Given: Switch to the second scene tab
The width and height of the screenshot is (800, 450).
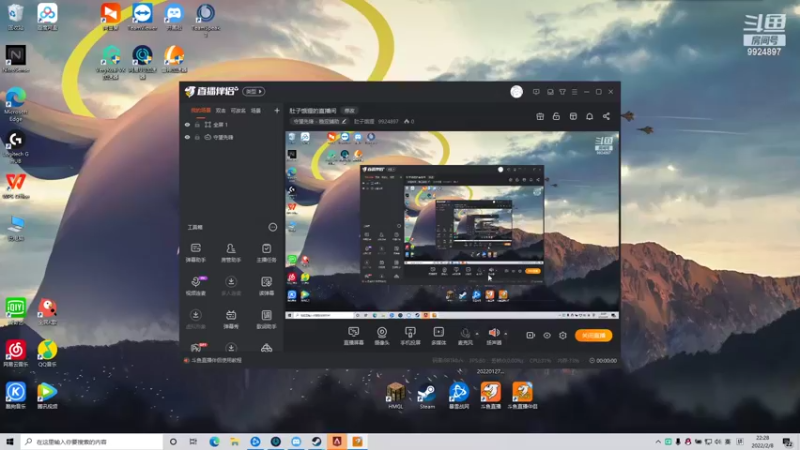Looking at the screenshot, I should pyautogui.click(x=220, y=110).
